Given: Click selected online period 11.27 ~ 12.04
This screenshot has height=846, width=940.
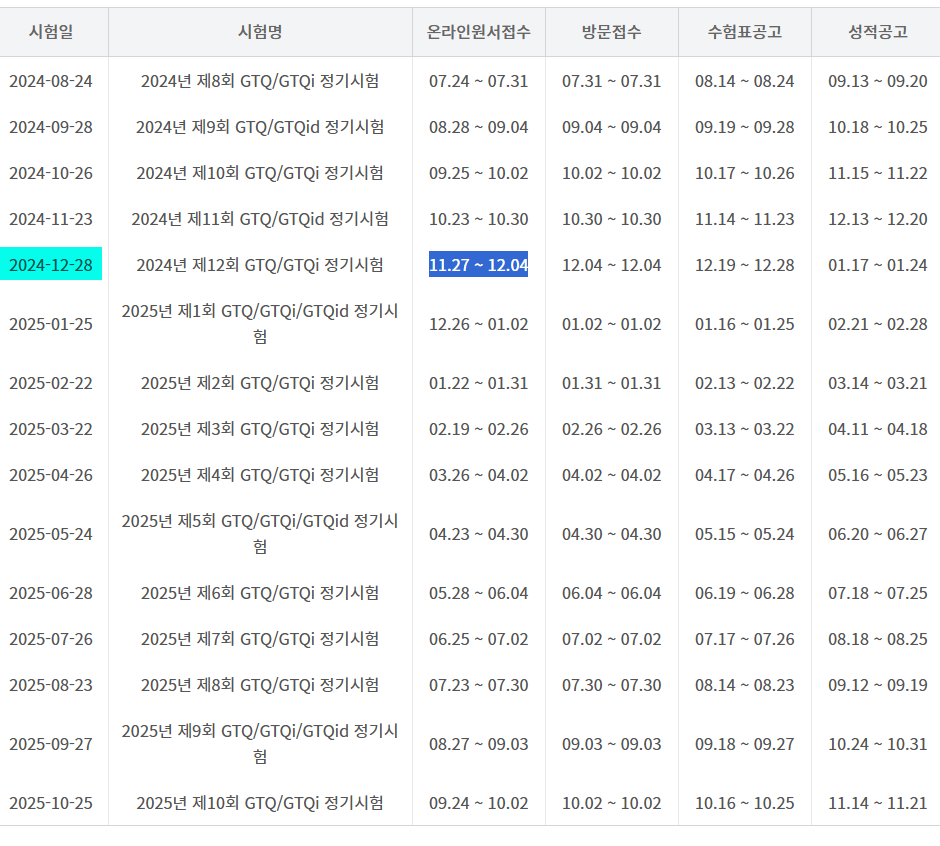Looking at the screenshot, I should click(x=478, y=264).
